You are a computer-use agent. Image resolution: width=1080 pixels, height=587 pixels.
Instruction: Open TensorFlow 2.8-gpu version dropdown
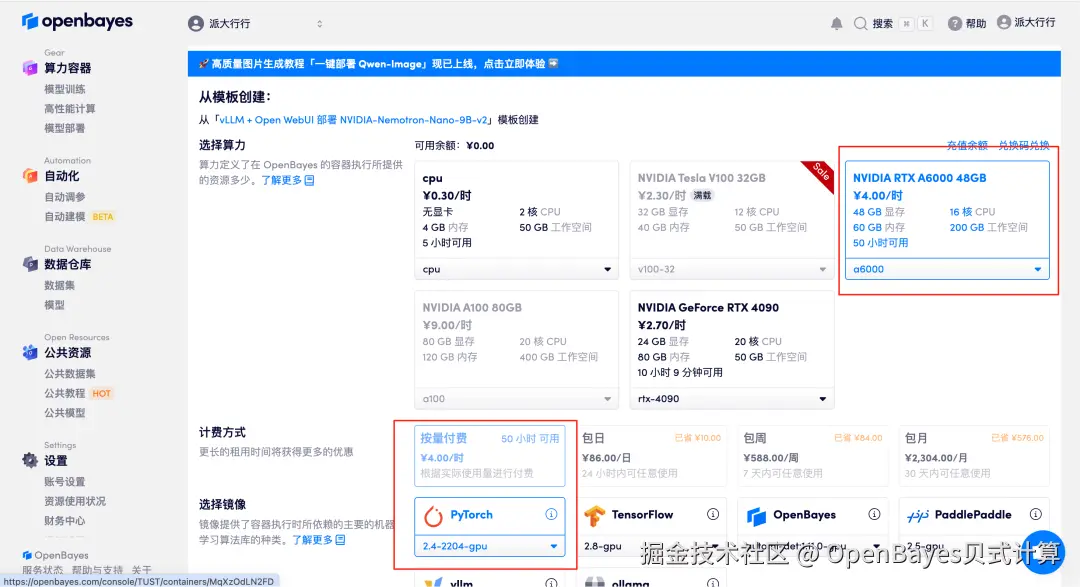click(x=652, y=546)
